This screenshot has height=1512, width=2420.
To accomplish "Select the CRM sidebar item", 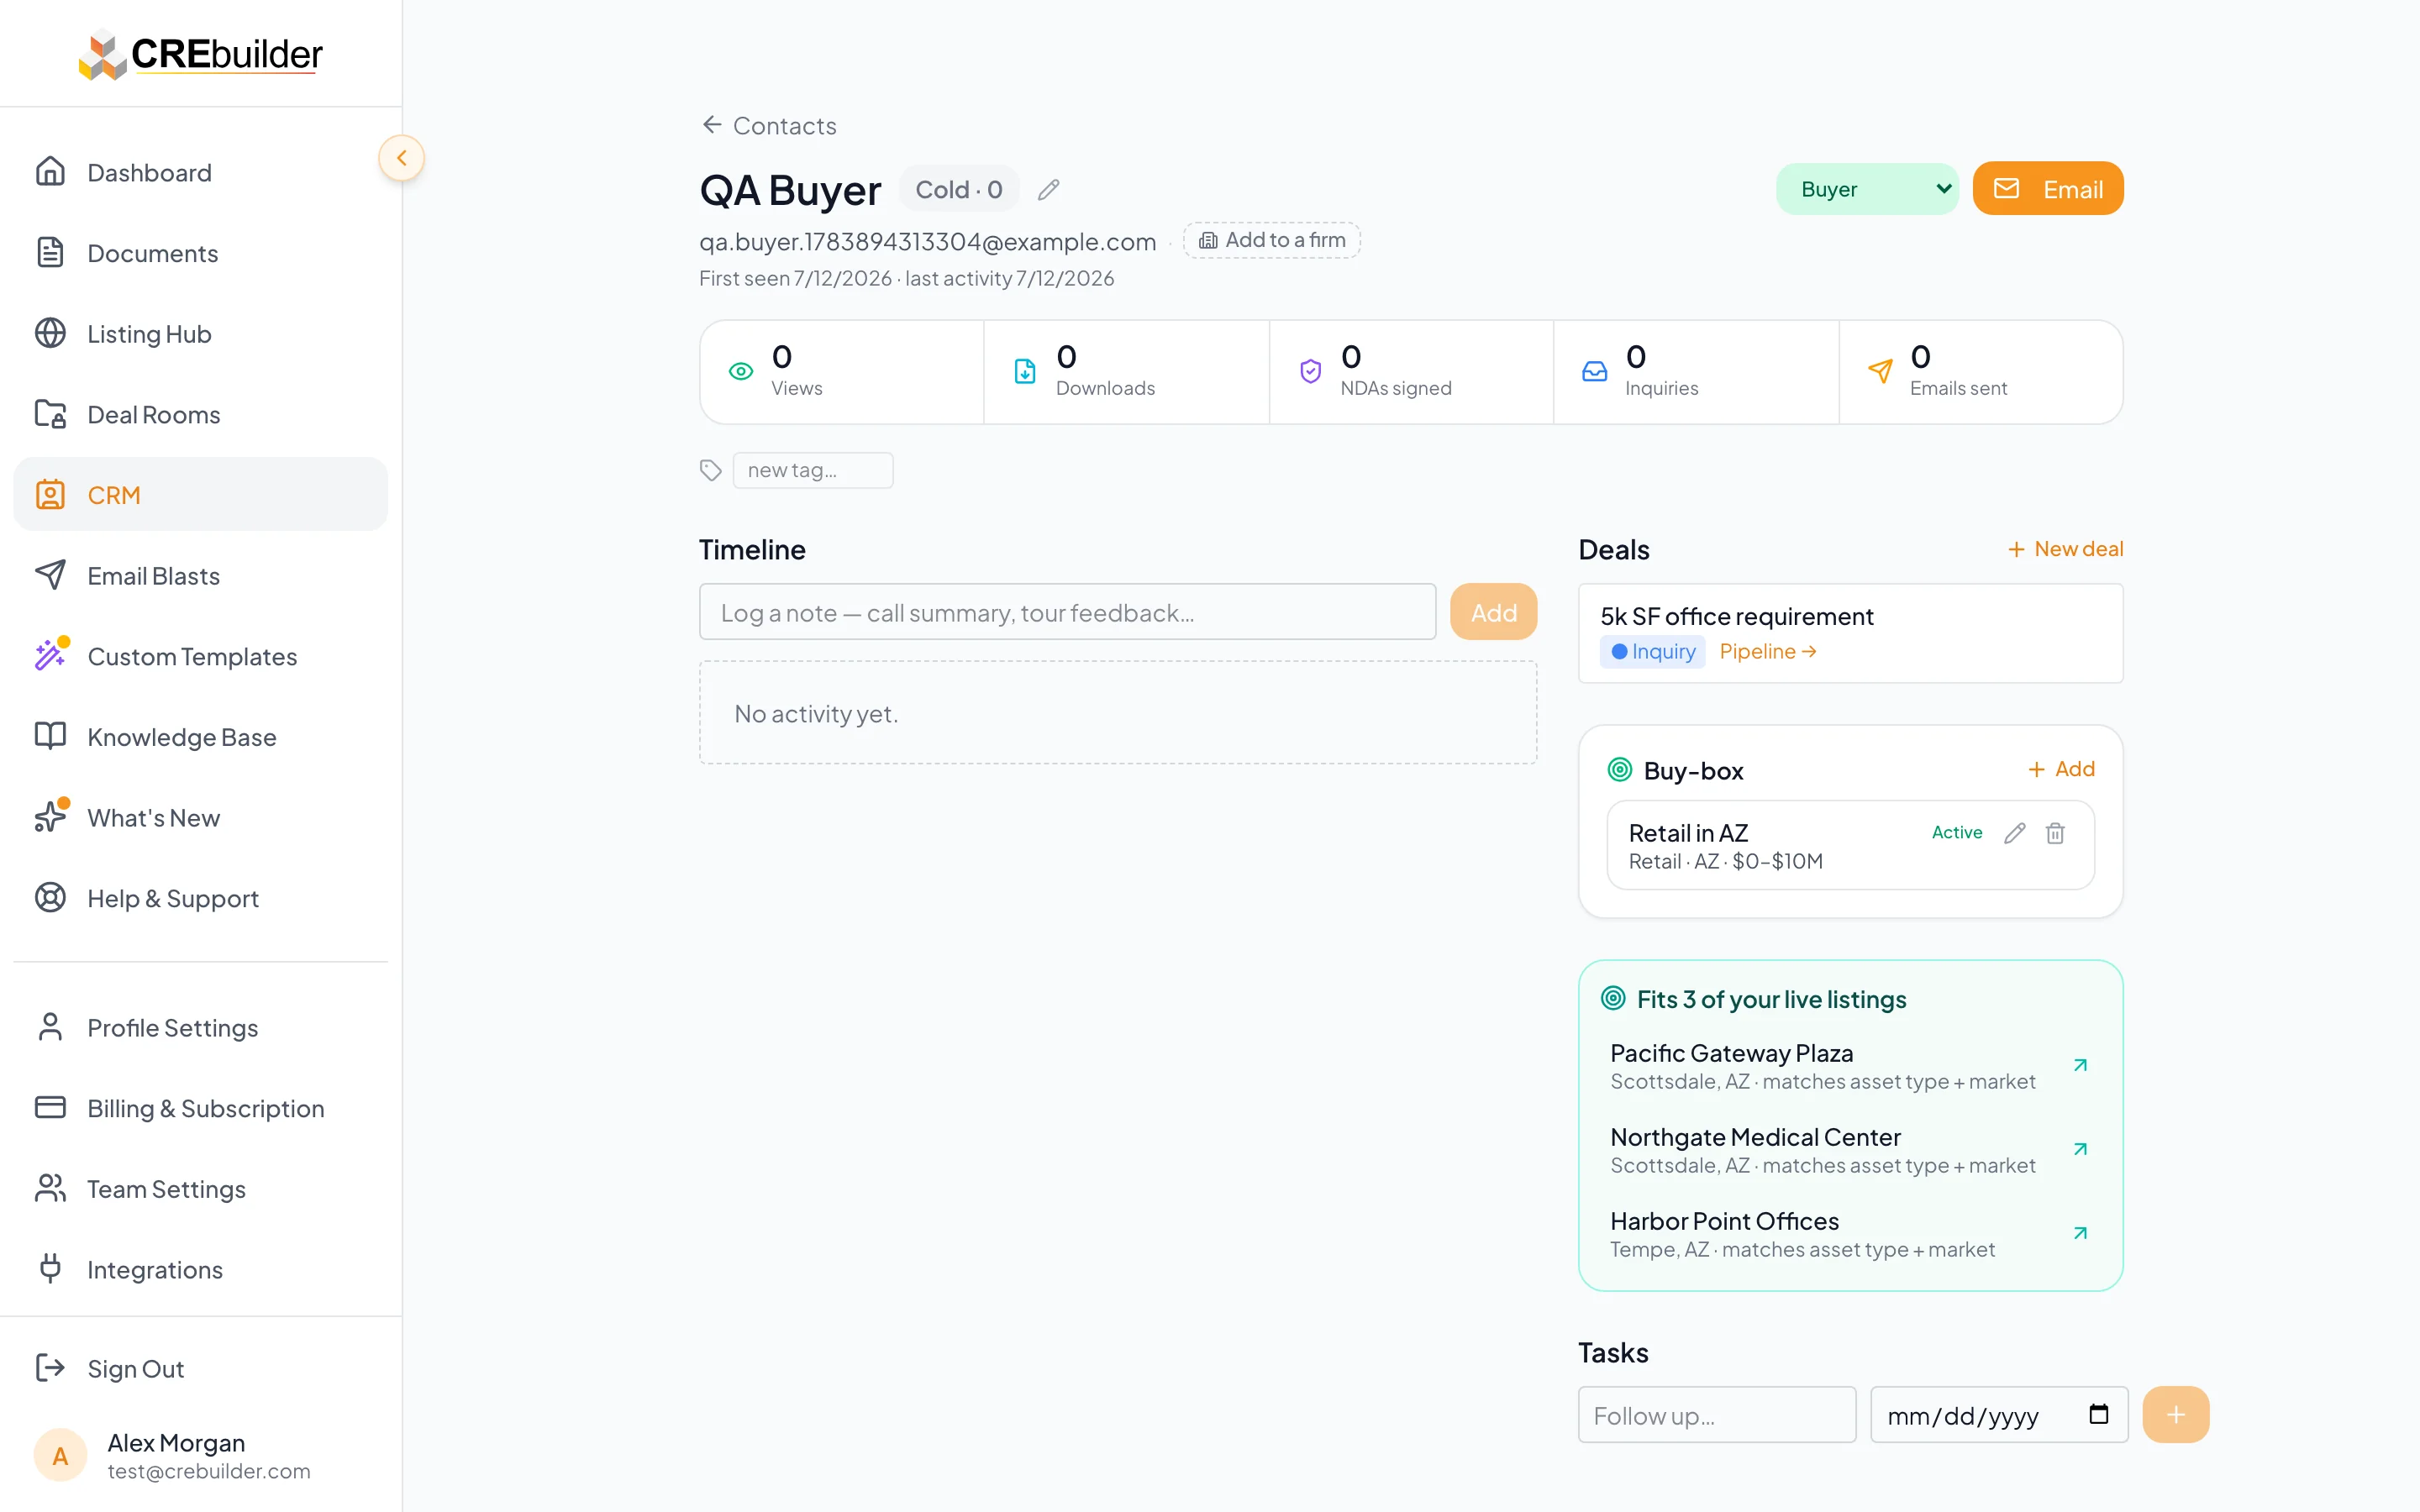I will pyautogui.click(x=200, y=495).
